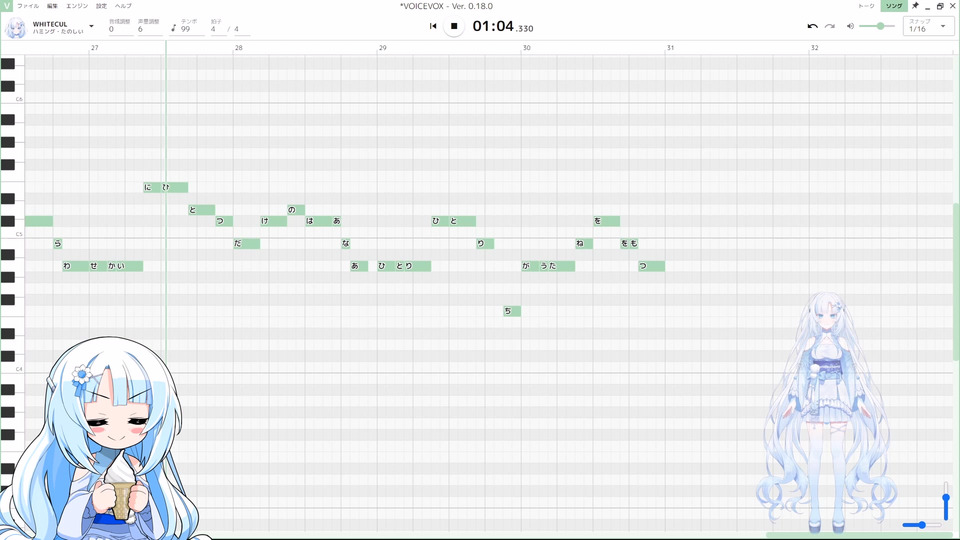Redo the last undone edit
960x540 pixels.
click(x=830, y=26)
